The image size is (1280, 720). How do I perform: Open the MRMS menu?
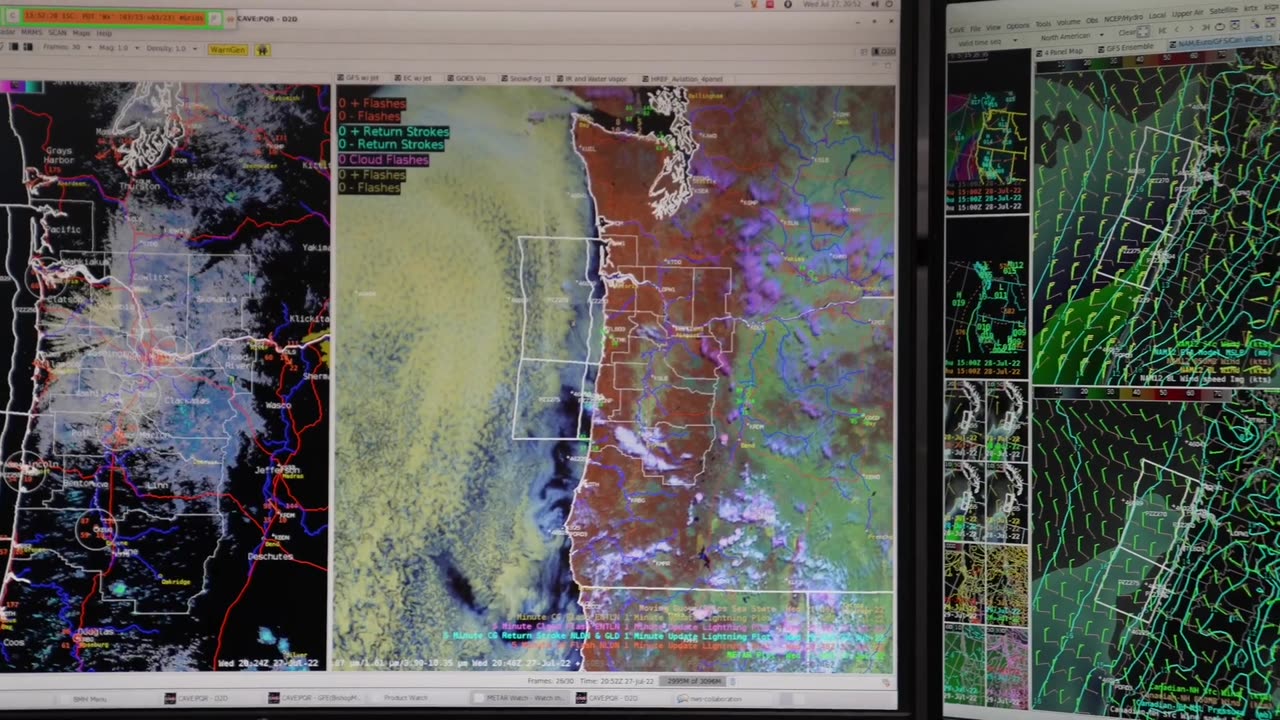[x=31, y=33]
